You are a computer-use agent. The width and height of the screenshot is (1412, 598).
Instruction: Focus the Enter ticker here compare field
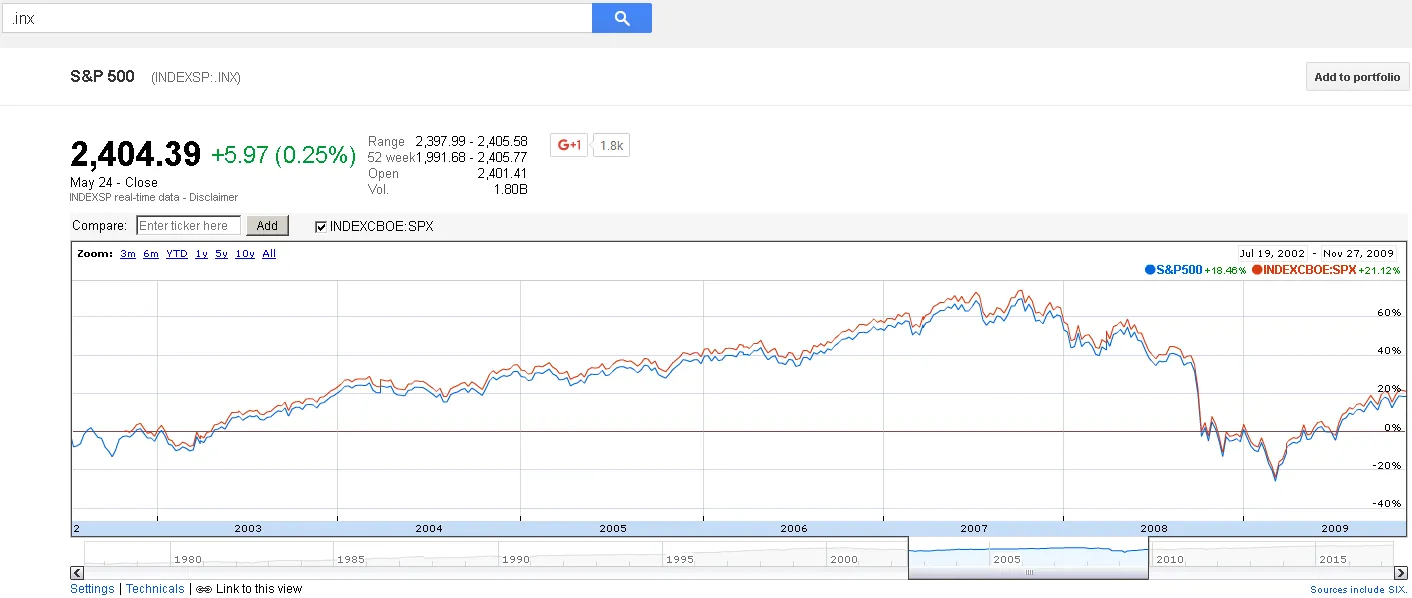click(189, 226)
